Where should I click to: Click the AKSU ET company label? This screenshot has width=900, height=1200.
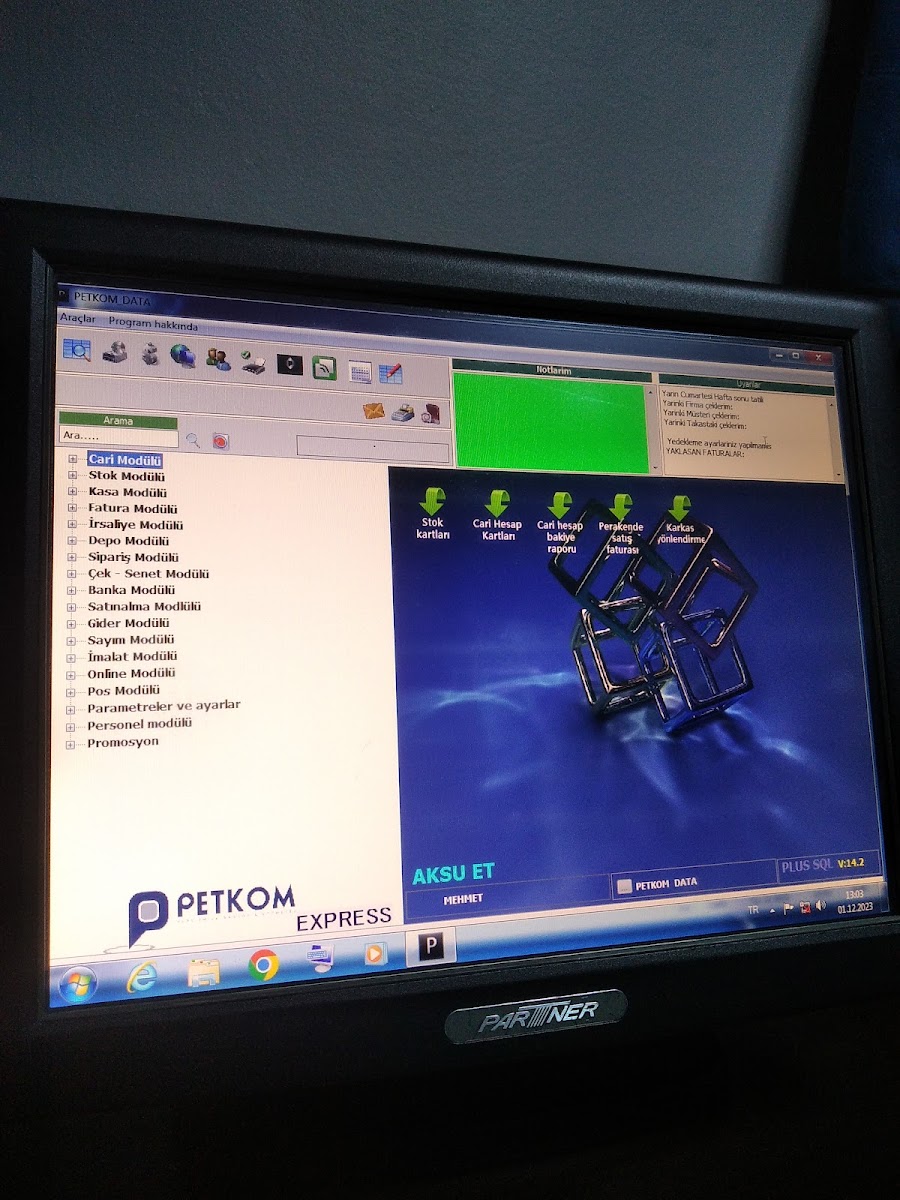click(x=453, y=874)
